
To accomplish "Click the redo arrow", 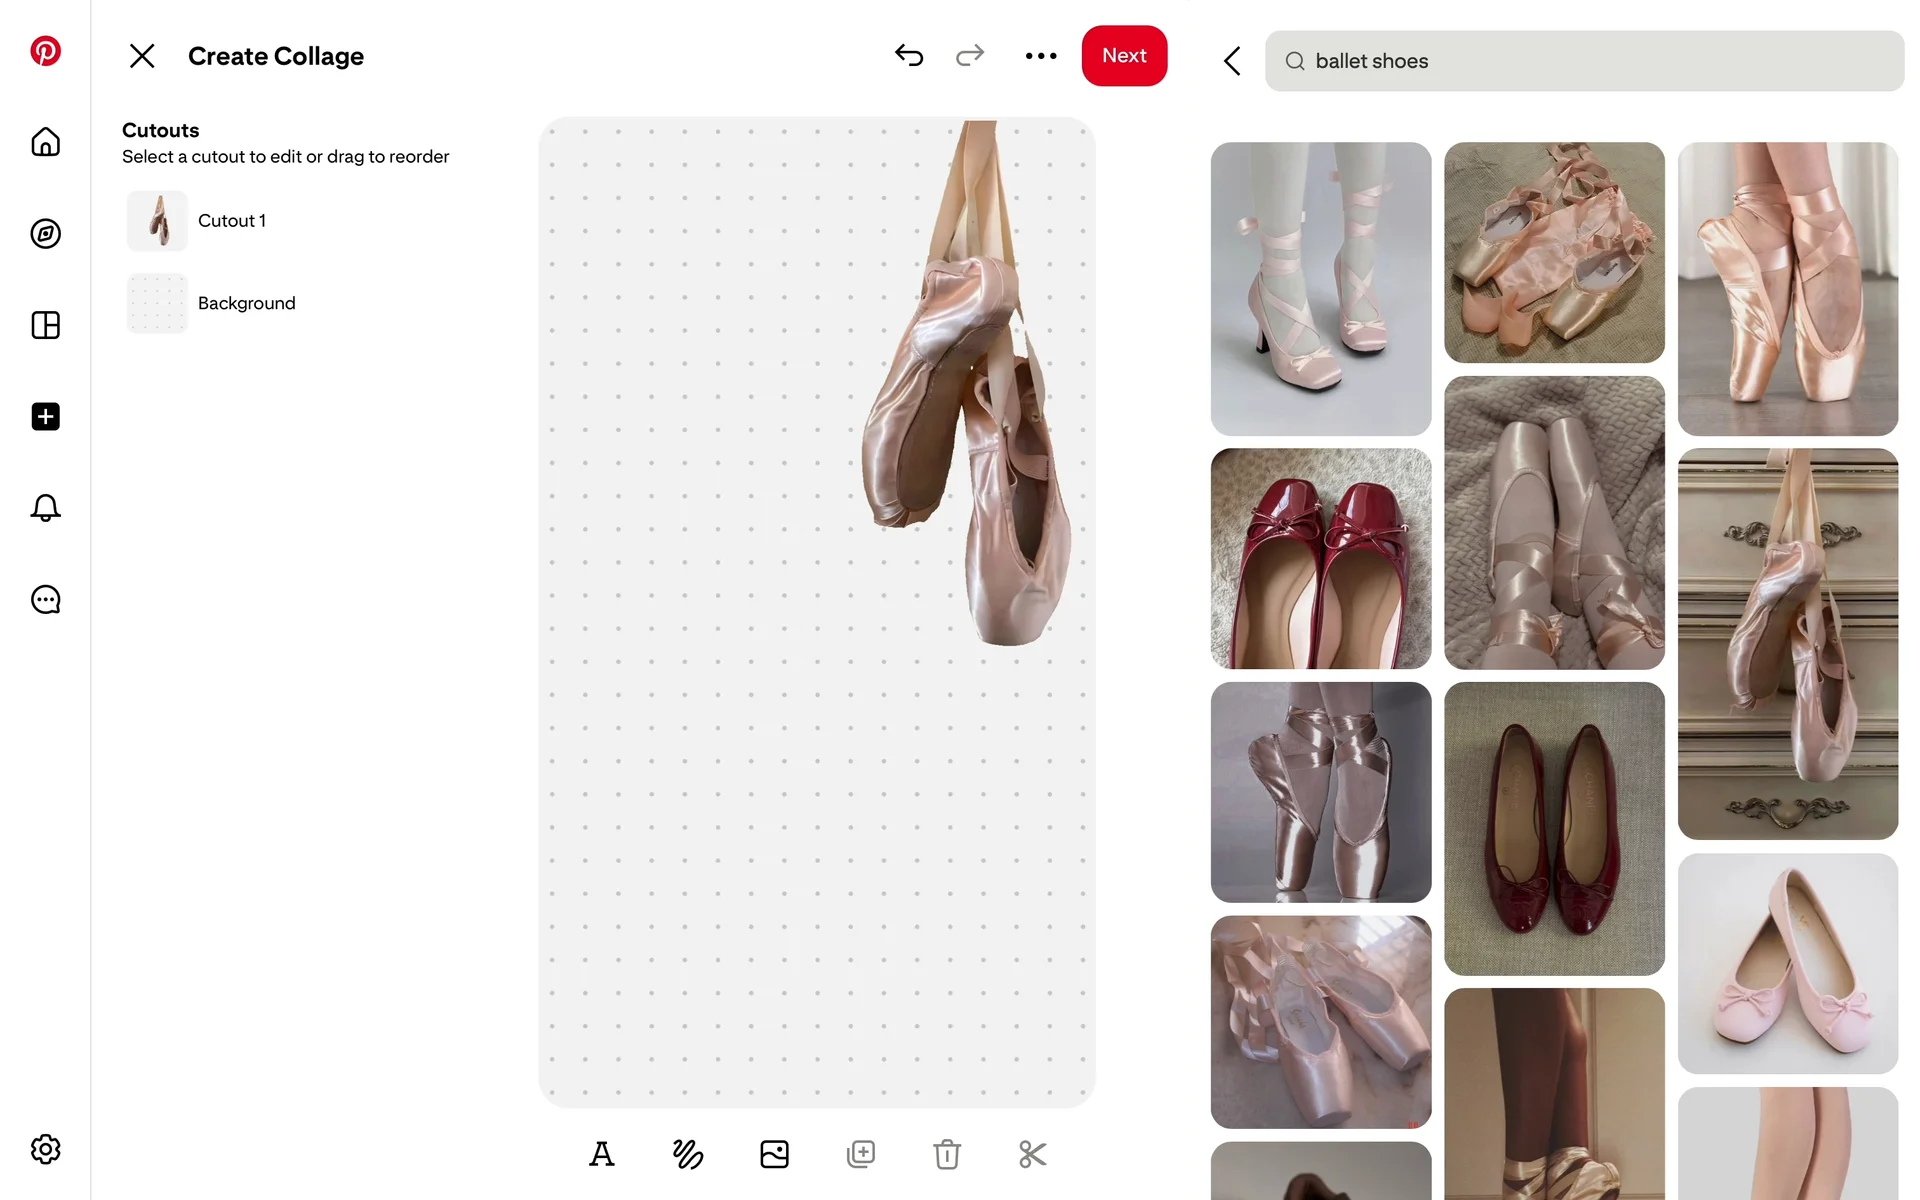I will tap(970, 56).
